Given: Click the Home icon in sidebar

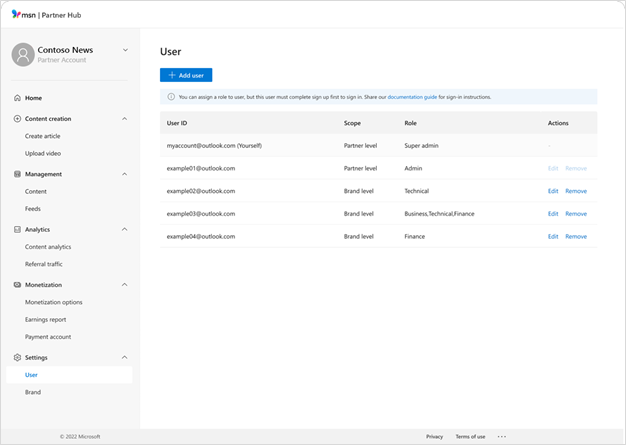Looking at the screenshot, I should [17, 98].
